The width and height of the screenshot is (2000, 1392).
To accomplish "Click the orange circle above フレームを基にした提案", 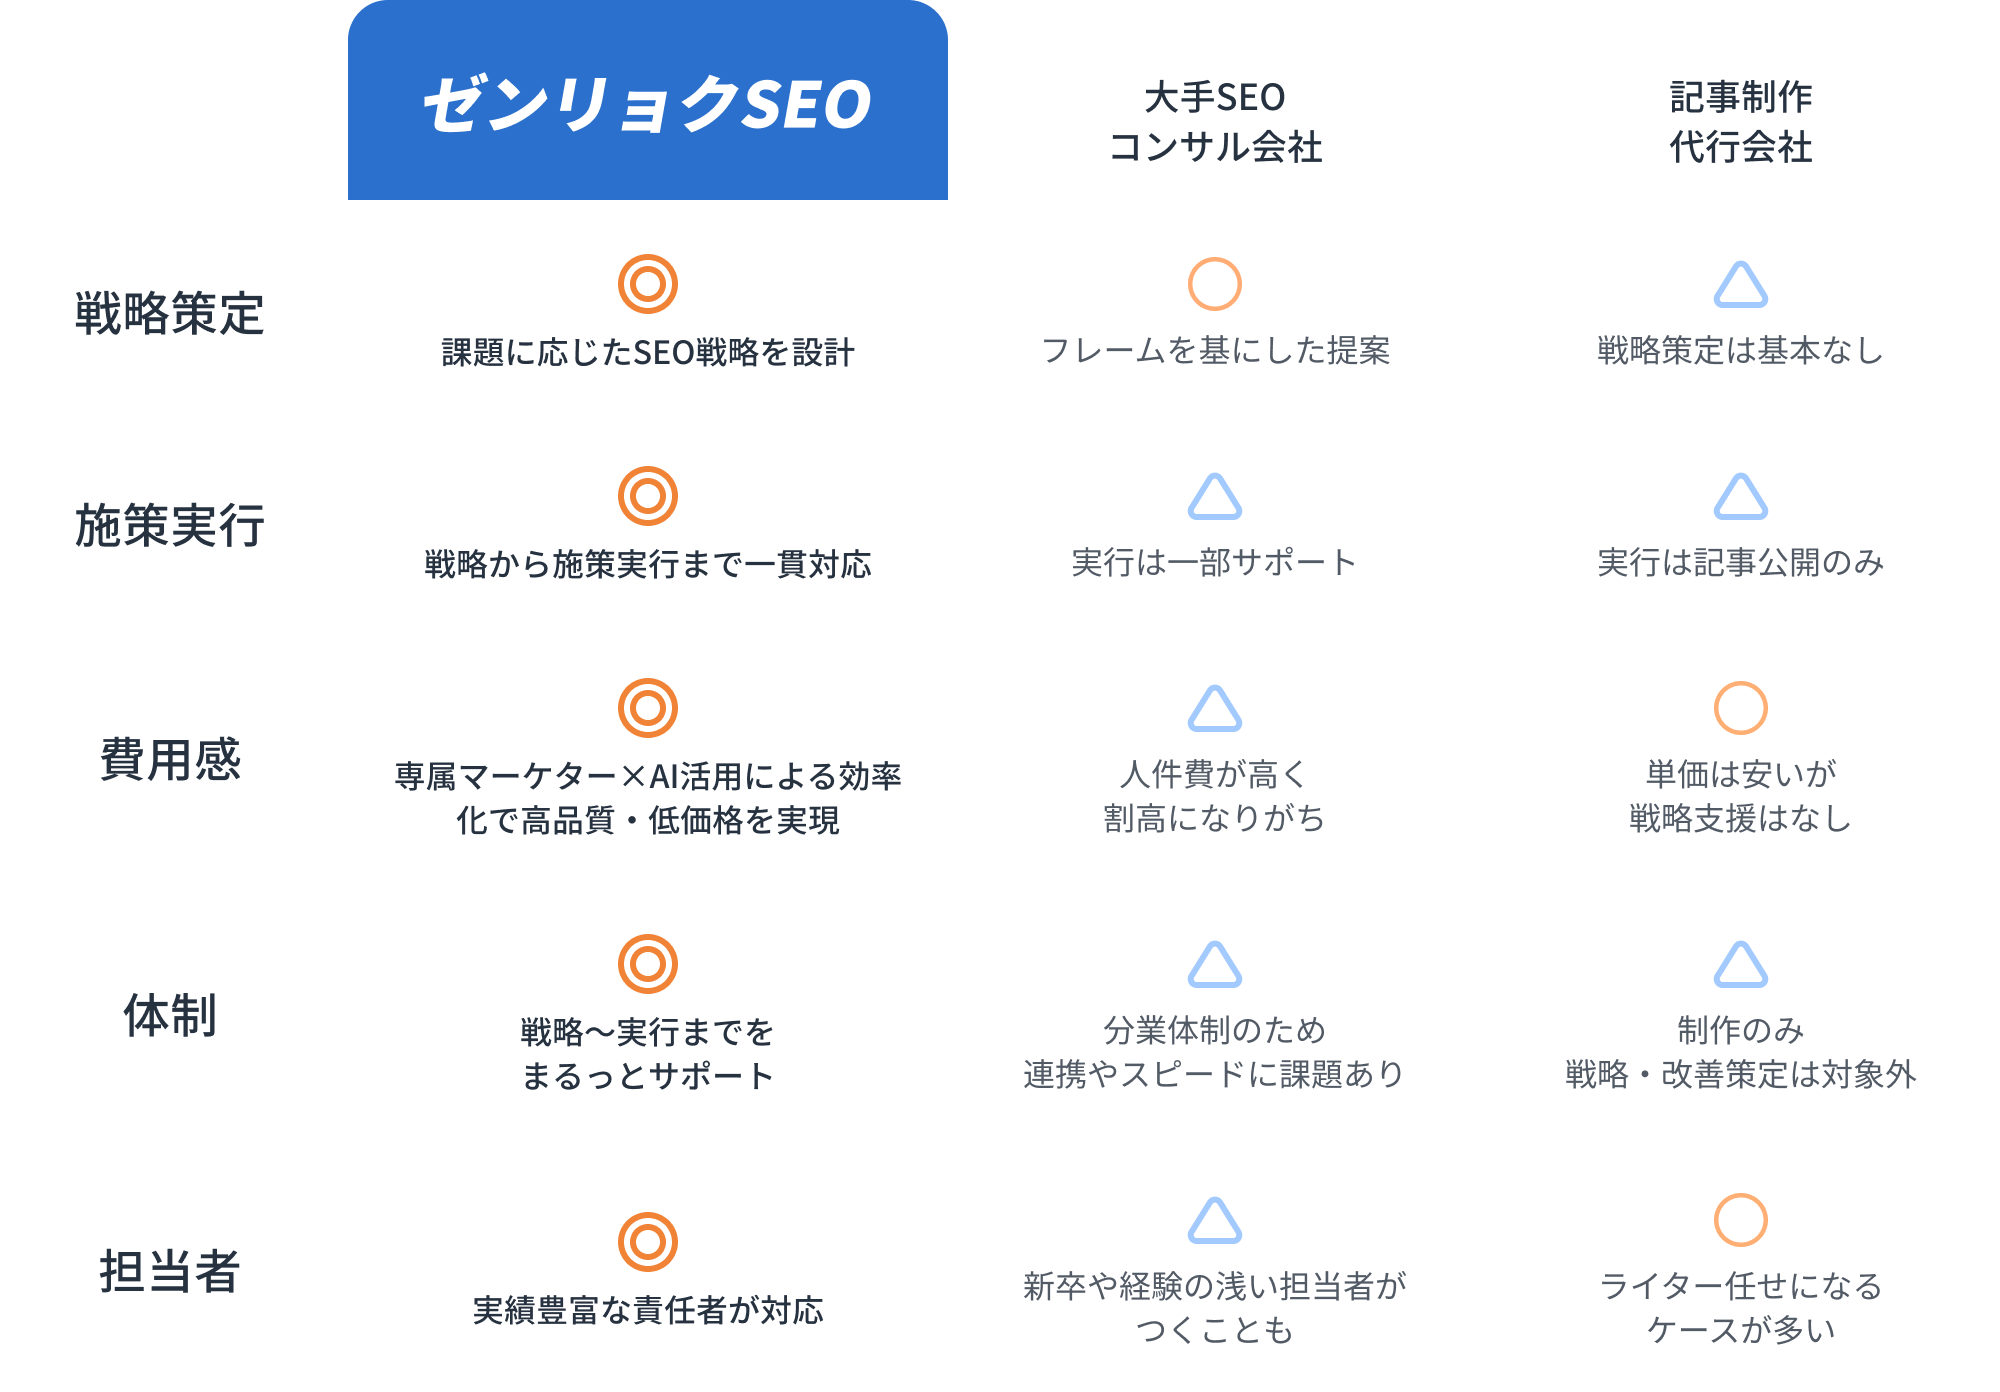I will [x=1215, y=284].
